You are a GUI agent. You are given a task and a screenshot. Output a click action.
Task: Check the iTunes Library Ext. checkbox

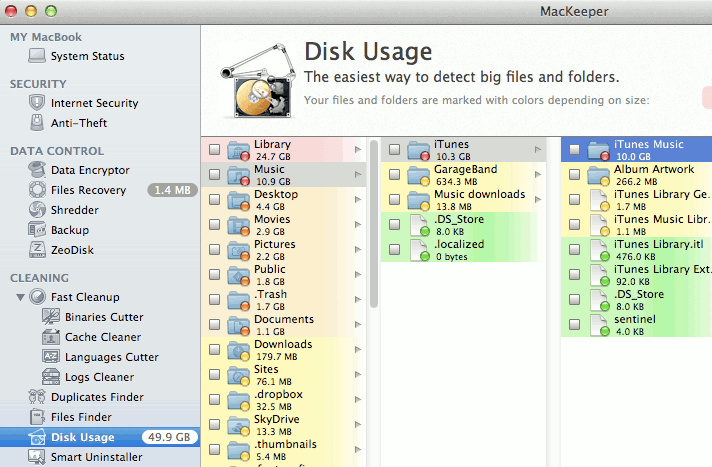coord(574,274)
